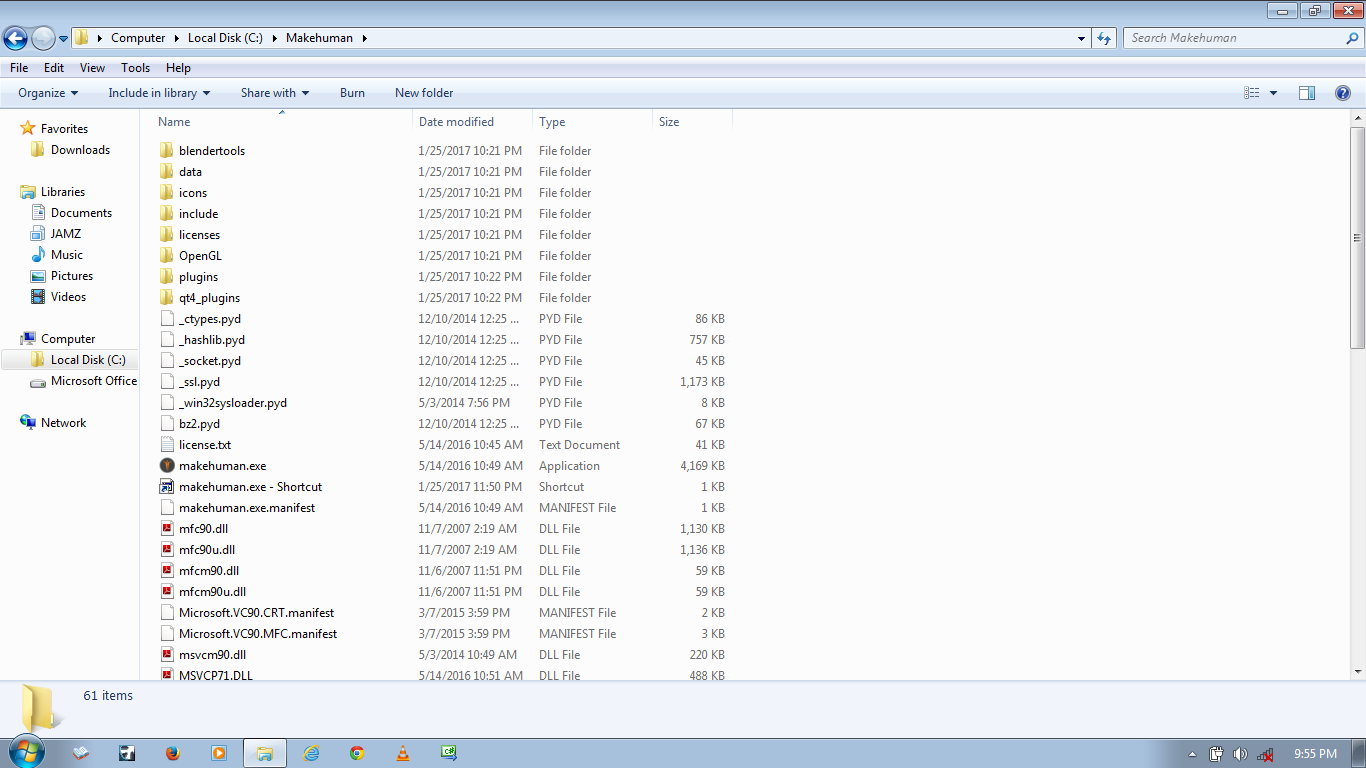This screenshot has width=1366, height=768.
Task: Select Microsoft Office drive in sidebar
Action: click(x=94, y=381)
